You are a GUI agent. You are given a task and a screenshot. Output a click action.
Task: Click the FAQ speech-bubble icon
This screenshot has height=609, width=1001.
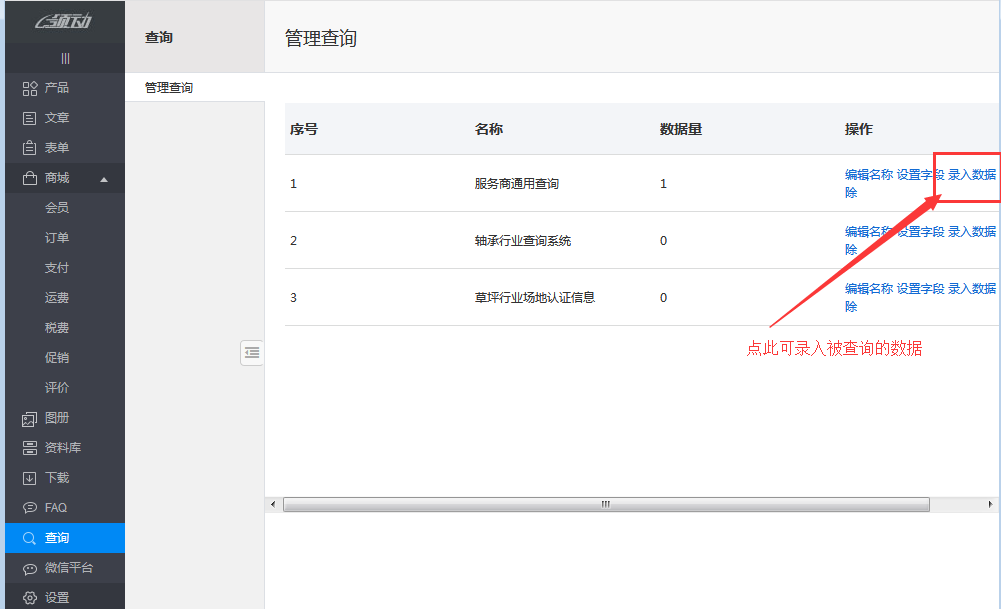[x=28, y=507]
